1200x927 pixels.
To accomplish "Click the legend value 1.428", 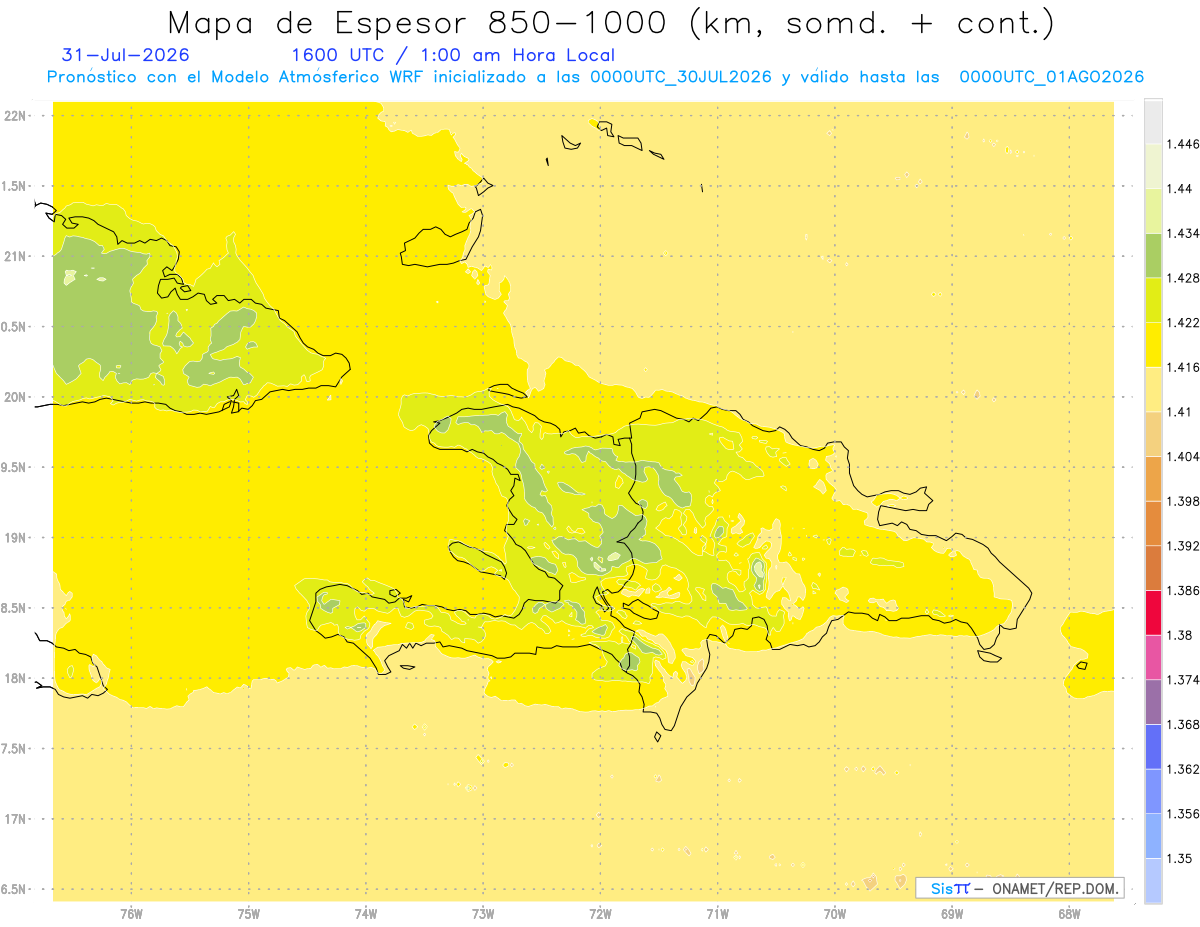I will tap(1183, 278).
